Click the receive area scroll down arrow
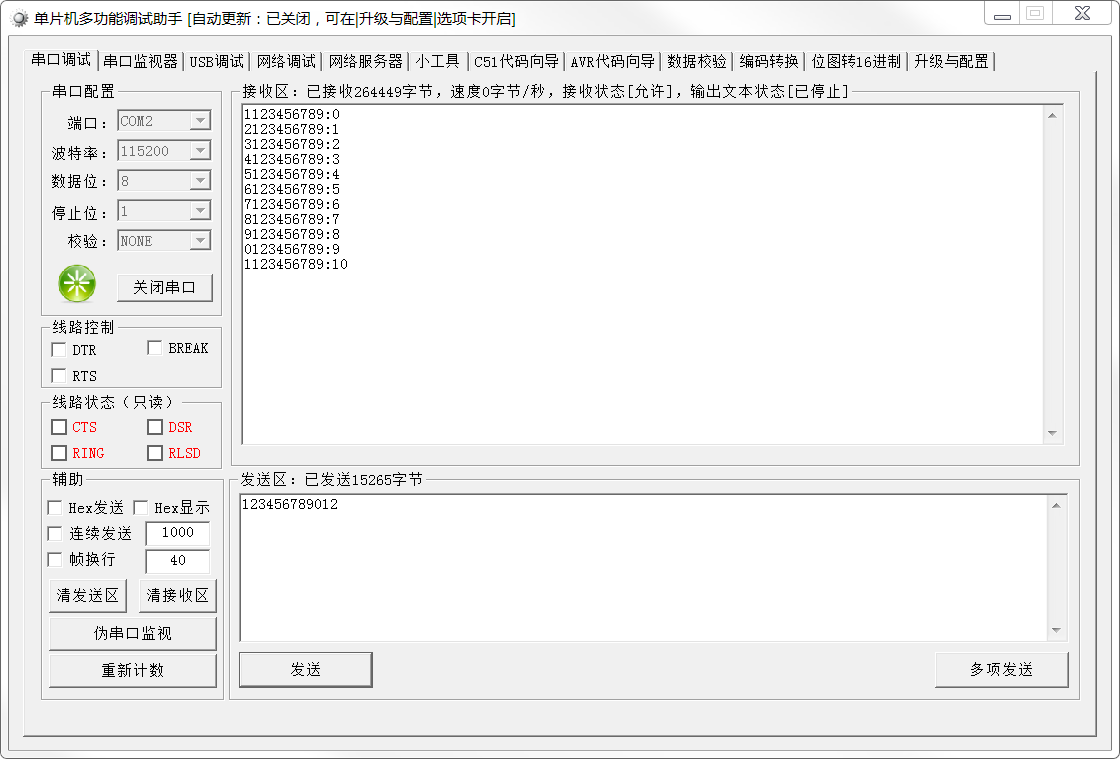Viewport: 1120px width, 759px height. point(1052,433)
